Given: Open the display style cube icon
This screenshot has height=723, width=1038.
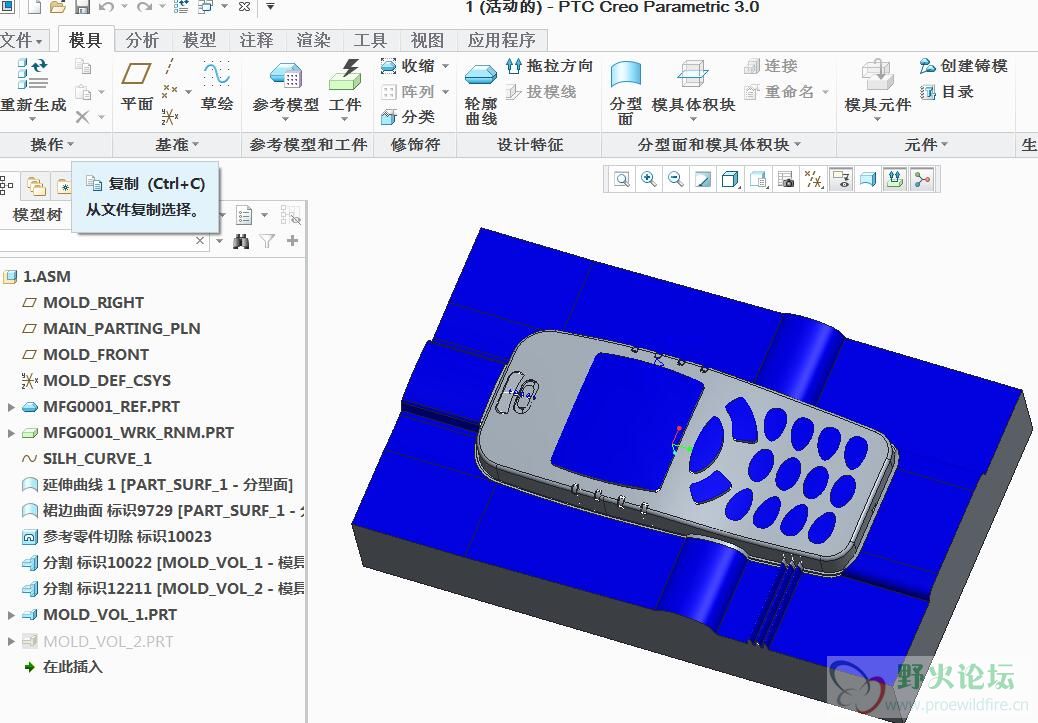Looking at the screenshot, I should coord(730,179).
